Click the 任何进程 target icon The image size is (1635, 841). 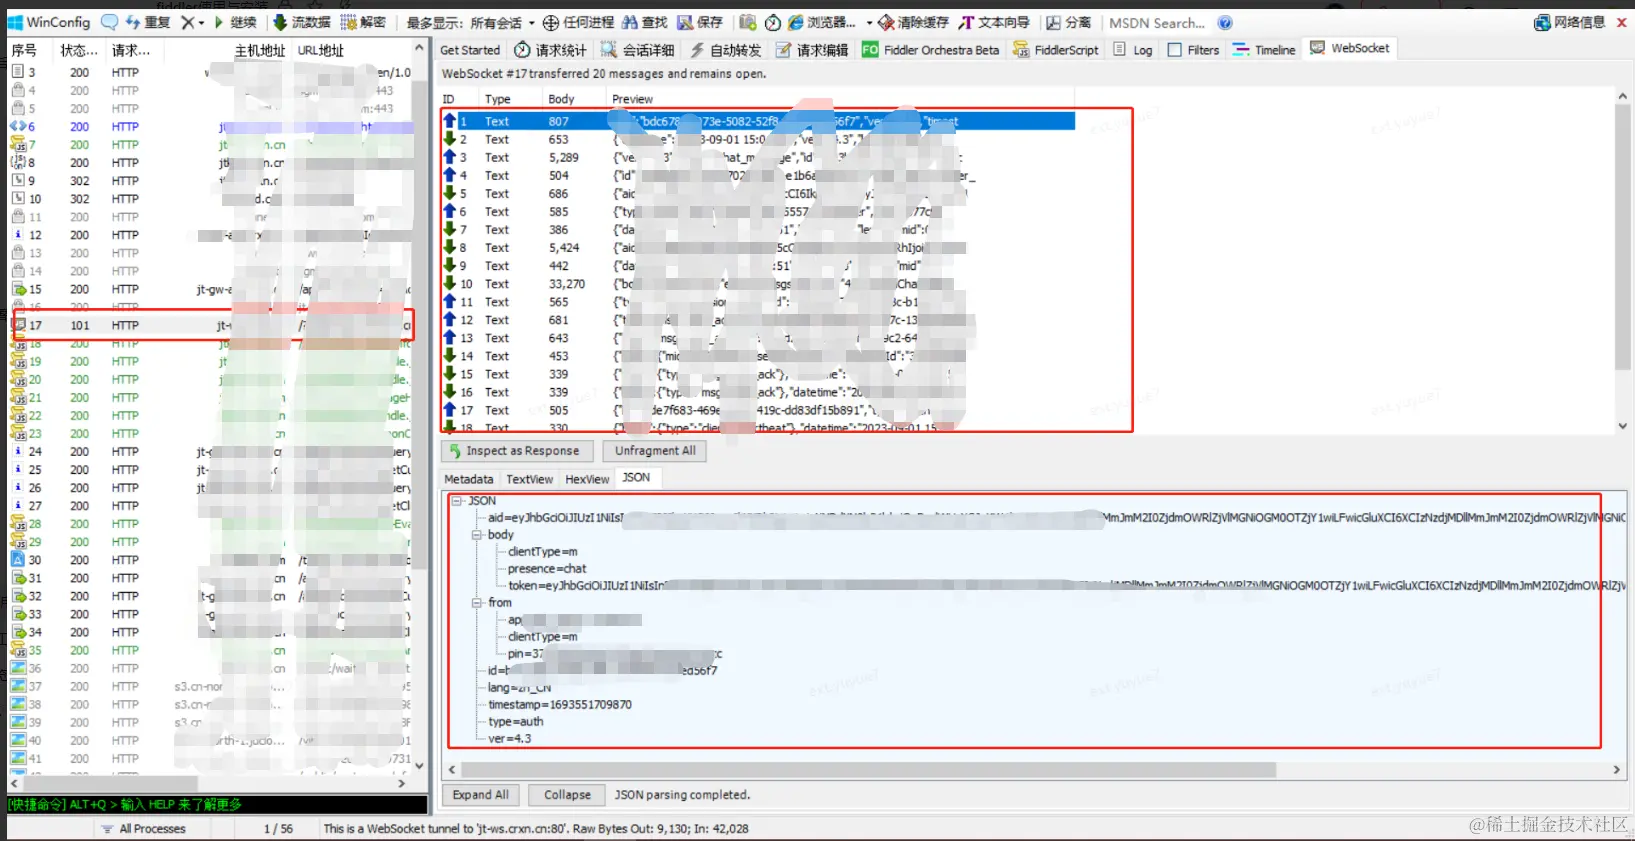click(x=550, y=22)
